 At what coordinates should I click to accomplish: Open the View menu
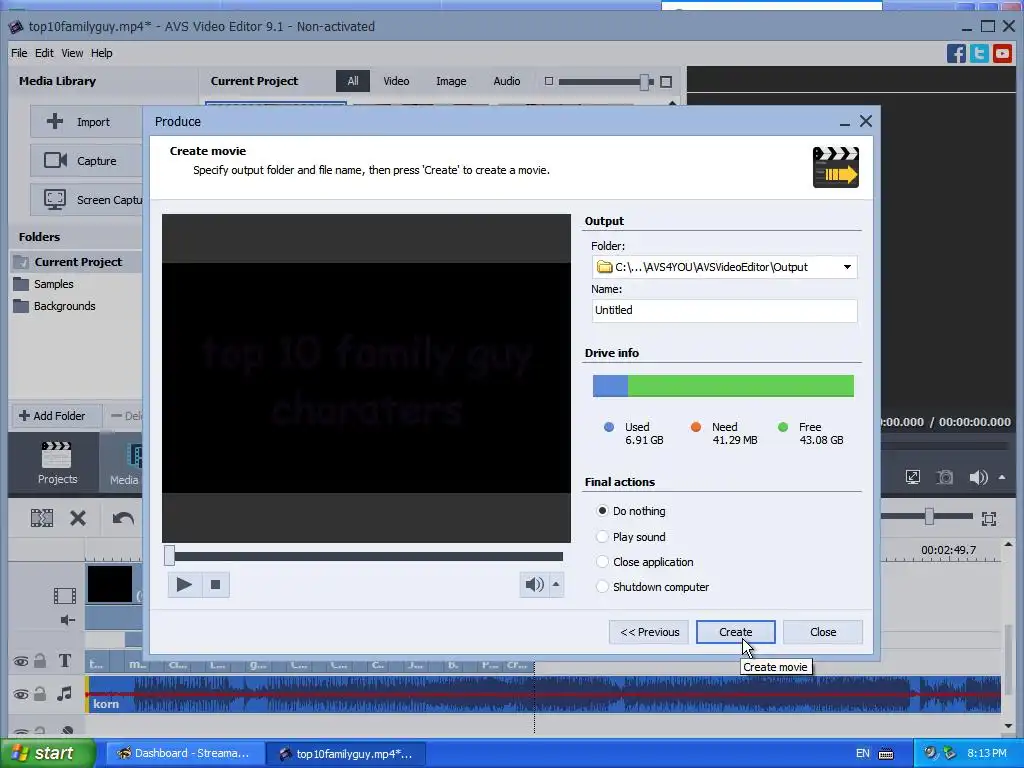coord(72,53)
